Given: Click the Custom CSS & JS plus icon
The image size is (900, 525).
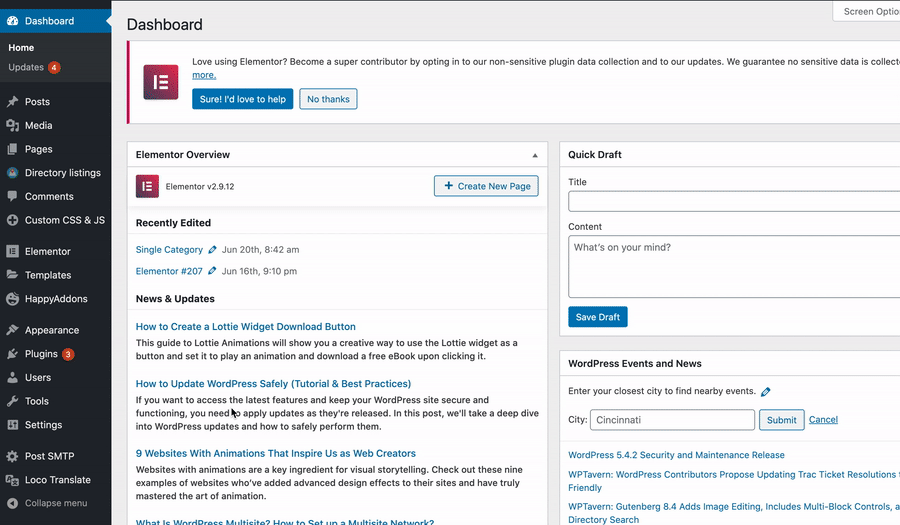Looking at the screenshot, I should click(x=13, y=220).
